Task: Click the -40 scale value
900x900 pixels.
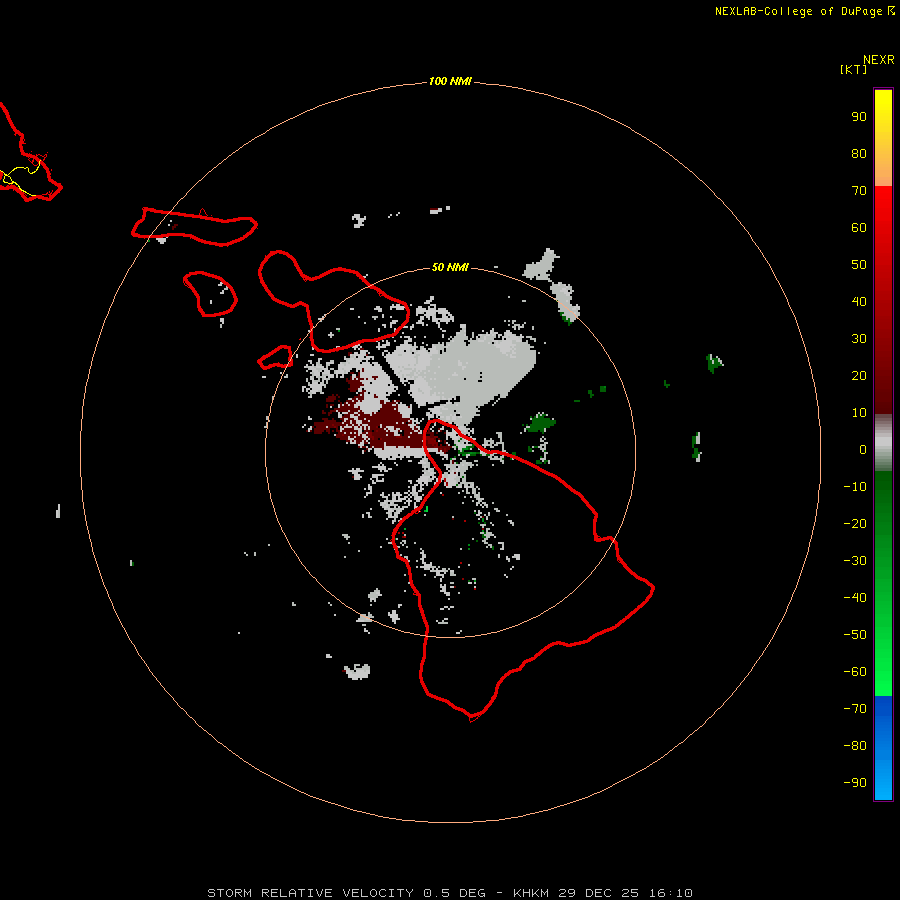Action: point(855,598)
